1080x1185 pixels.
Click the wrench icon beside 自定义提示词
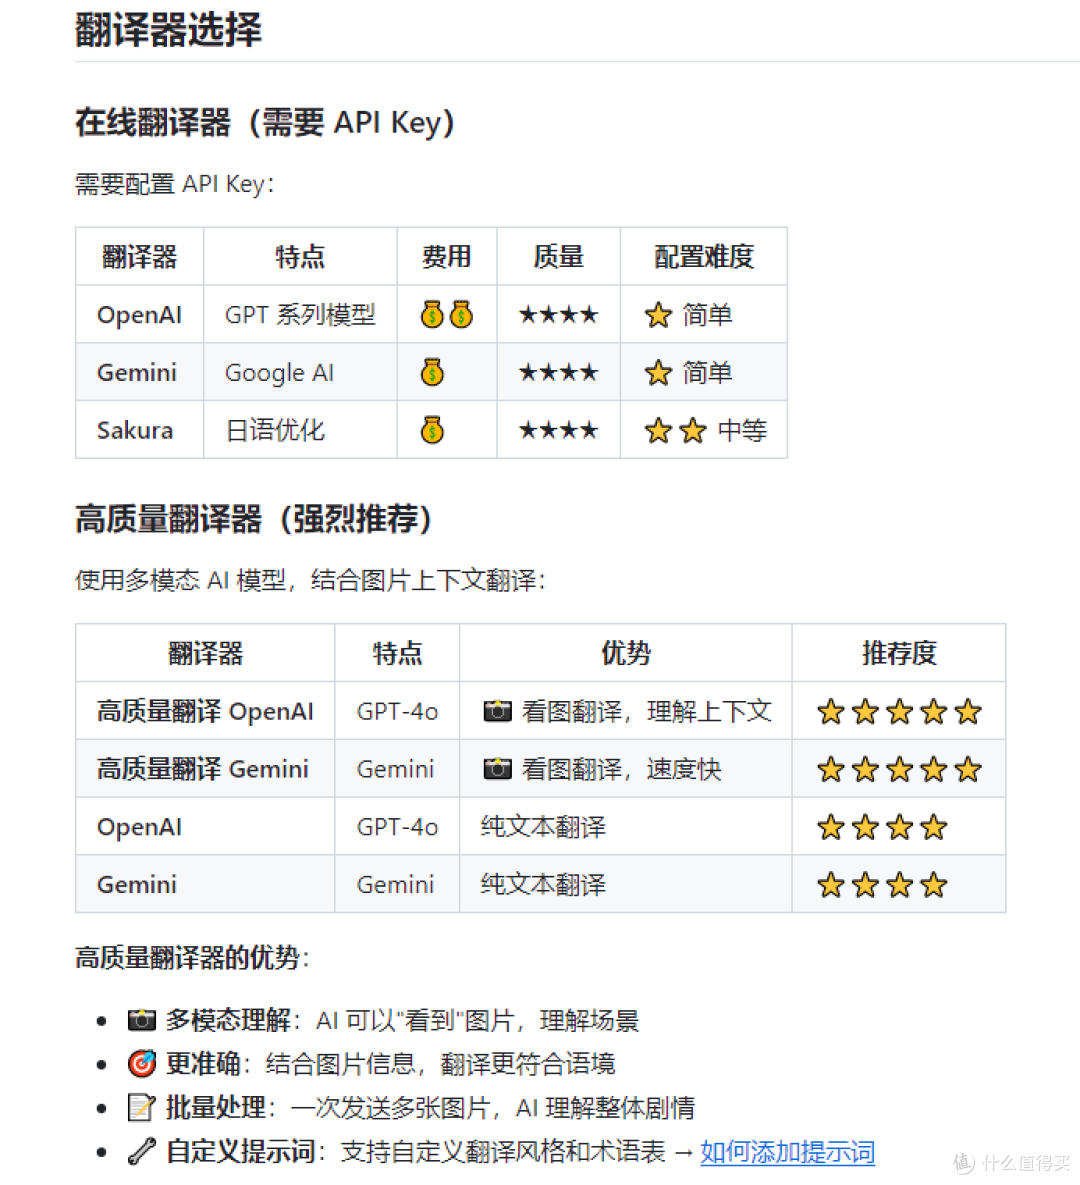(x=141, y=1151)
